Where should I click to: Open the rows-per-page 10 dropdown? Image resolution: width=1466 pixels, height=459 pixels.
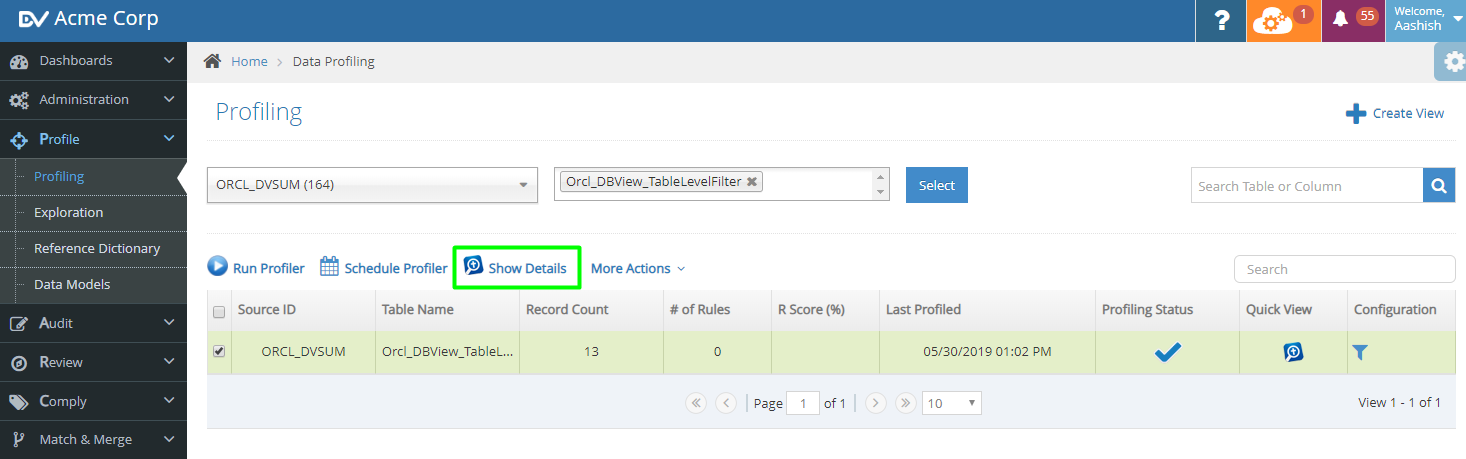[951, 403]
